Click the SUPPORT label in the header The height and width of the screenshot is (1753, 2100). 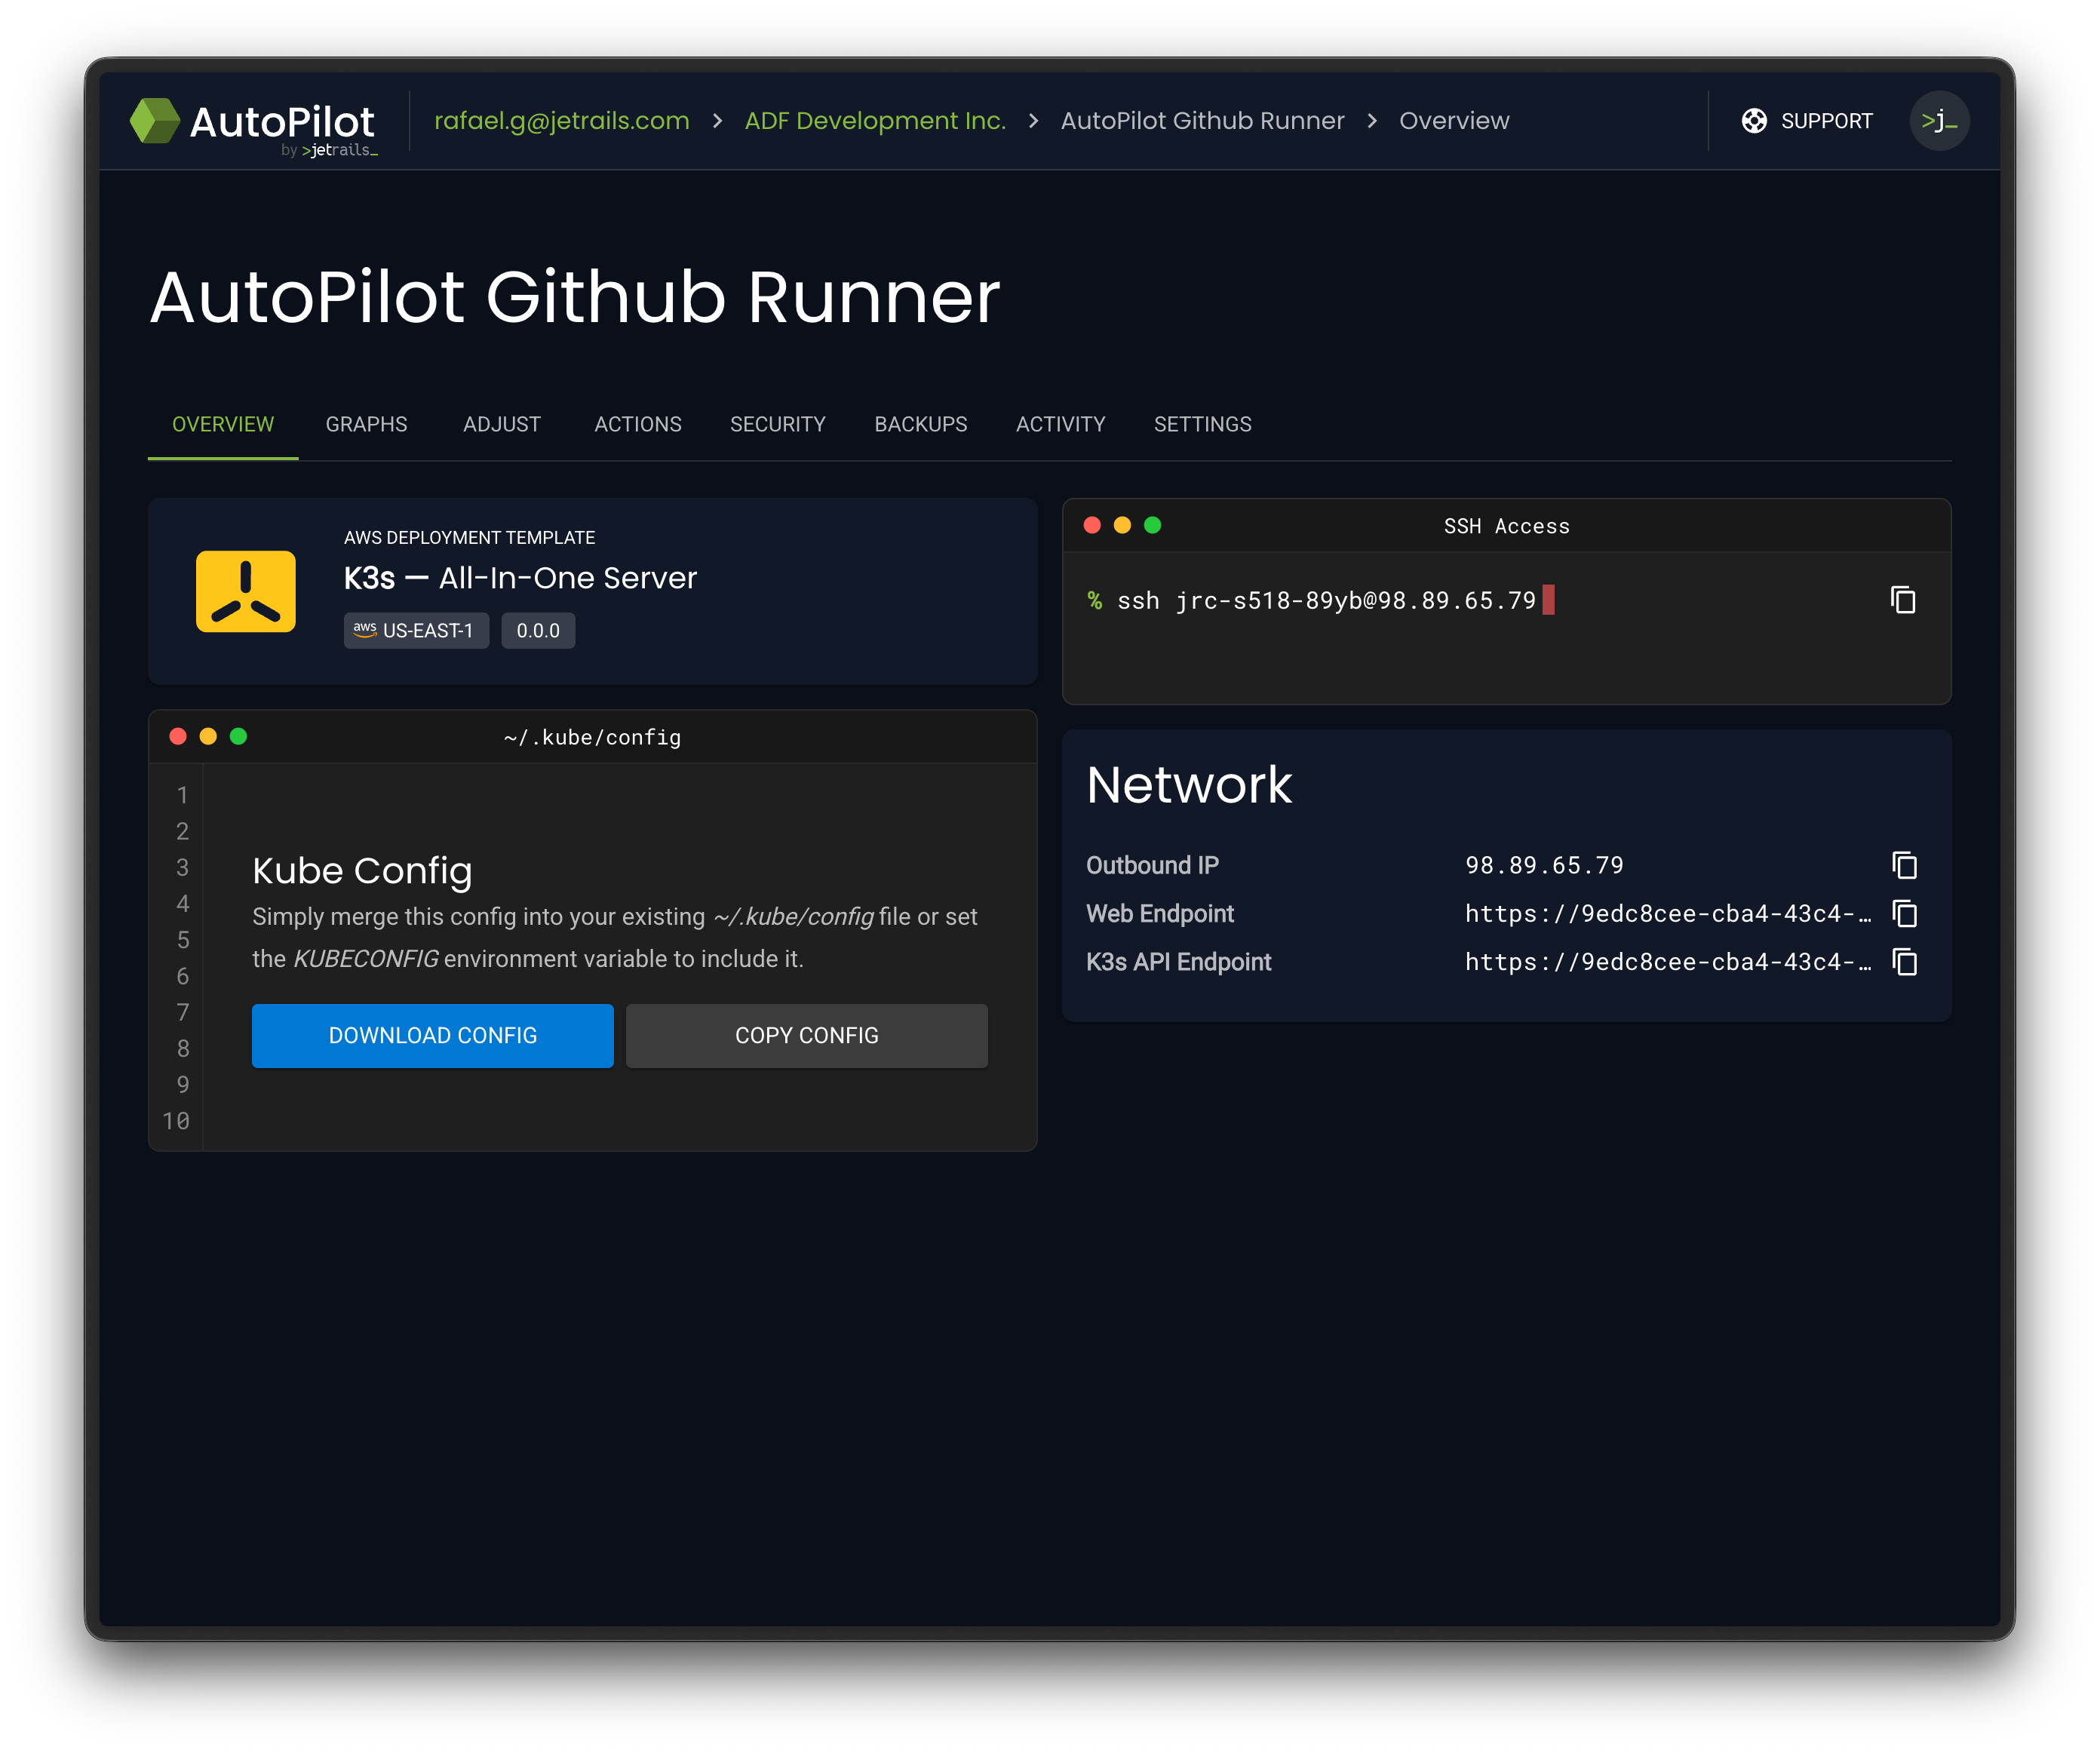click(1826, 121)
